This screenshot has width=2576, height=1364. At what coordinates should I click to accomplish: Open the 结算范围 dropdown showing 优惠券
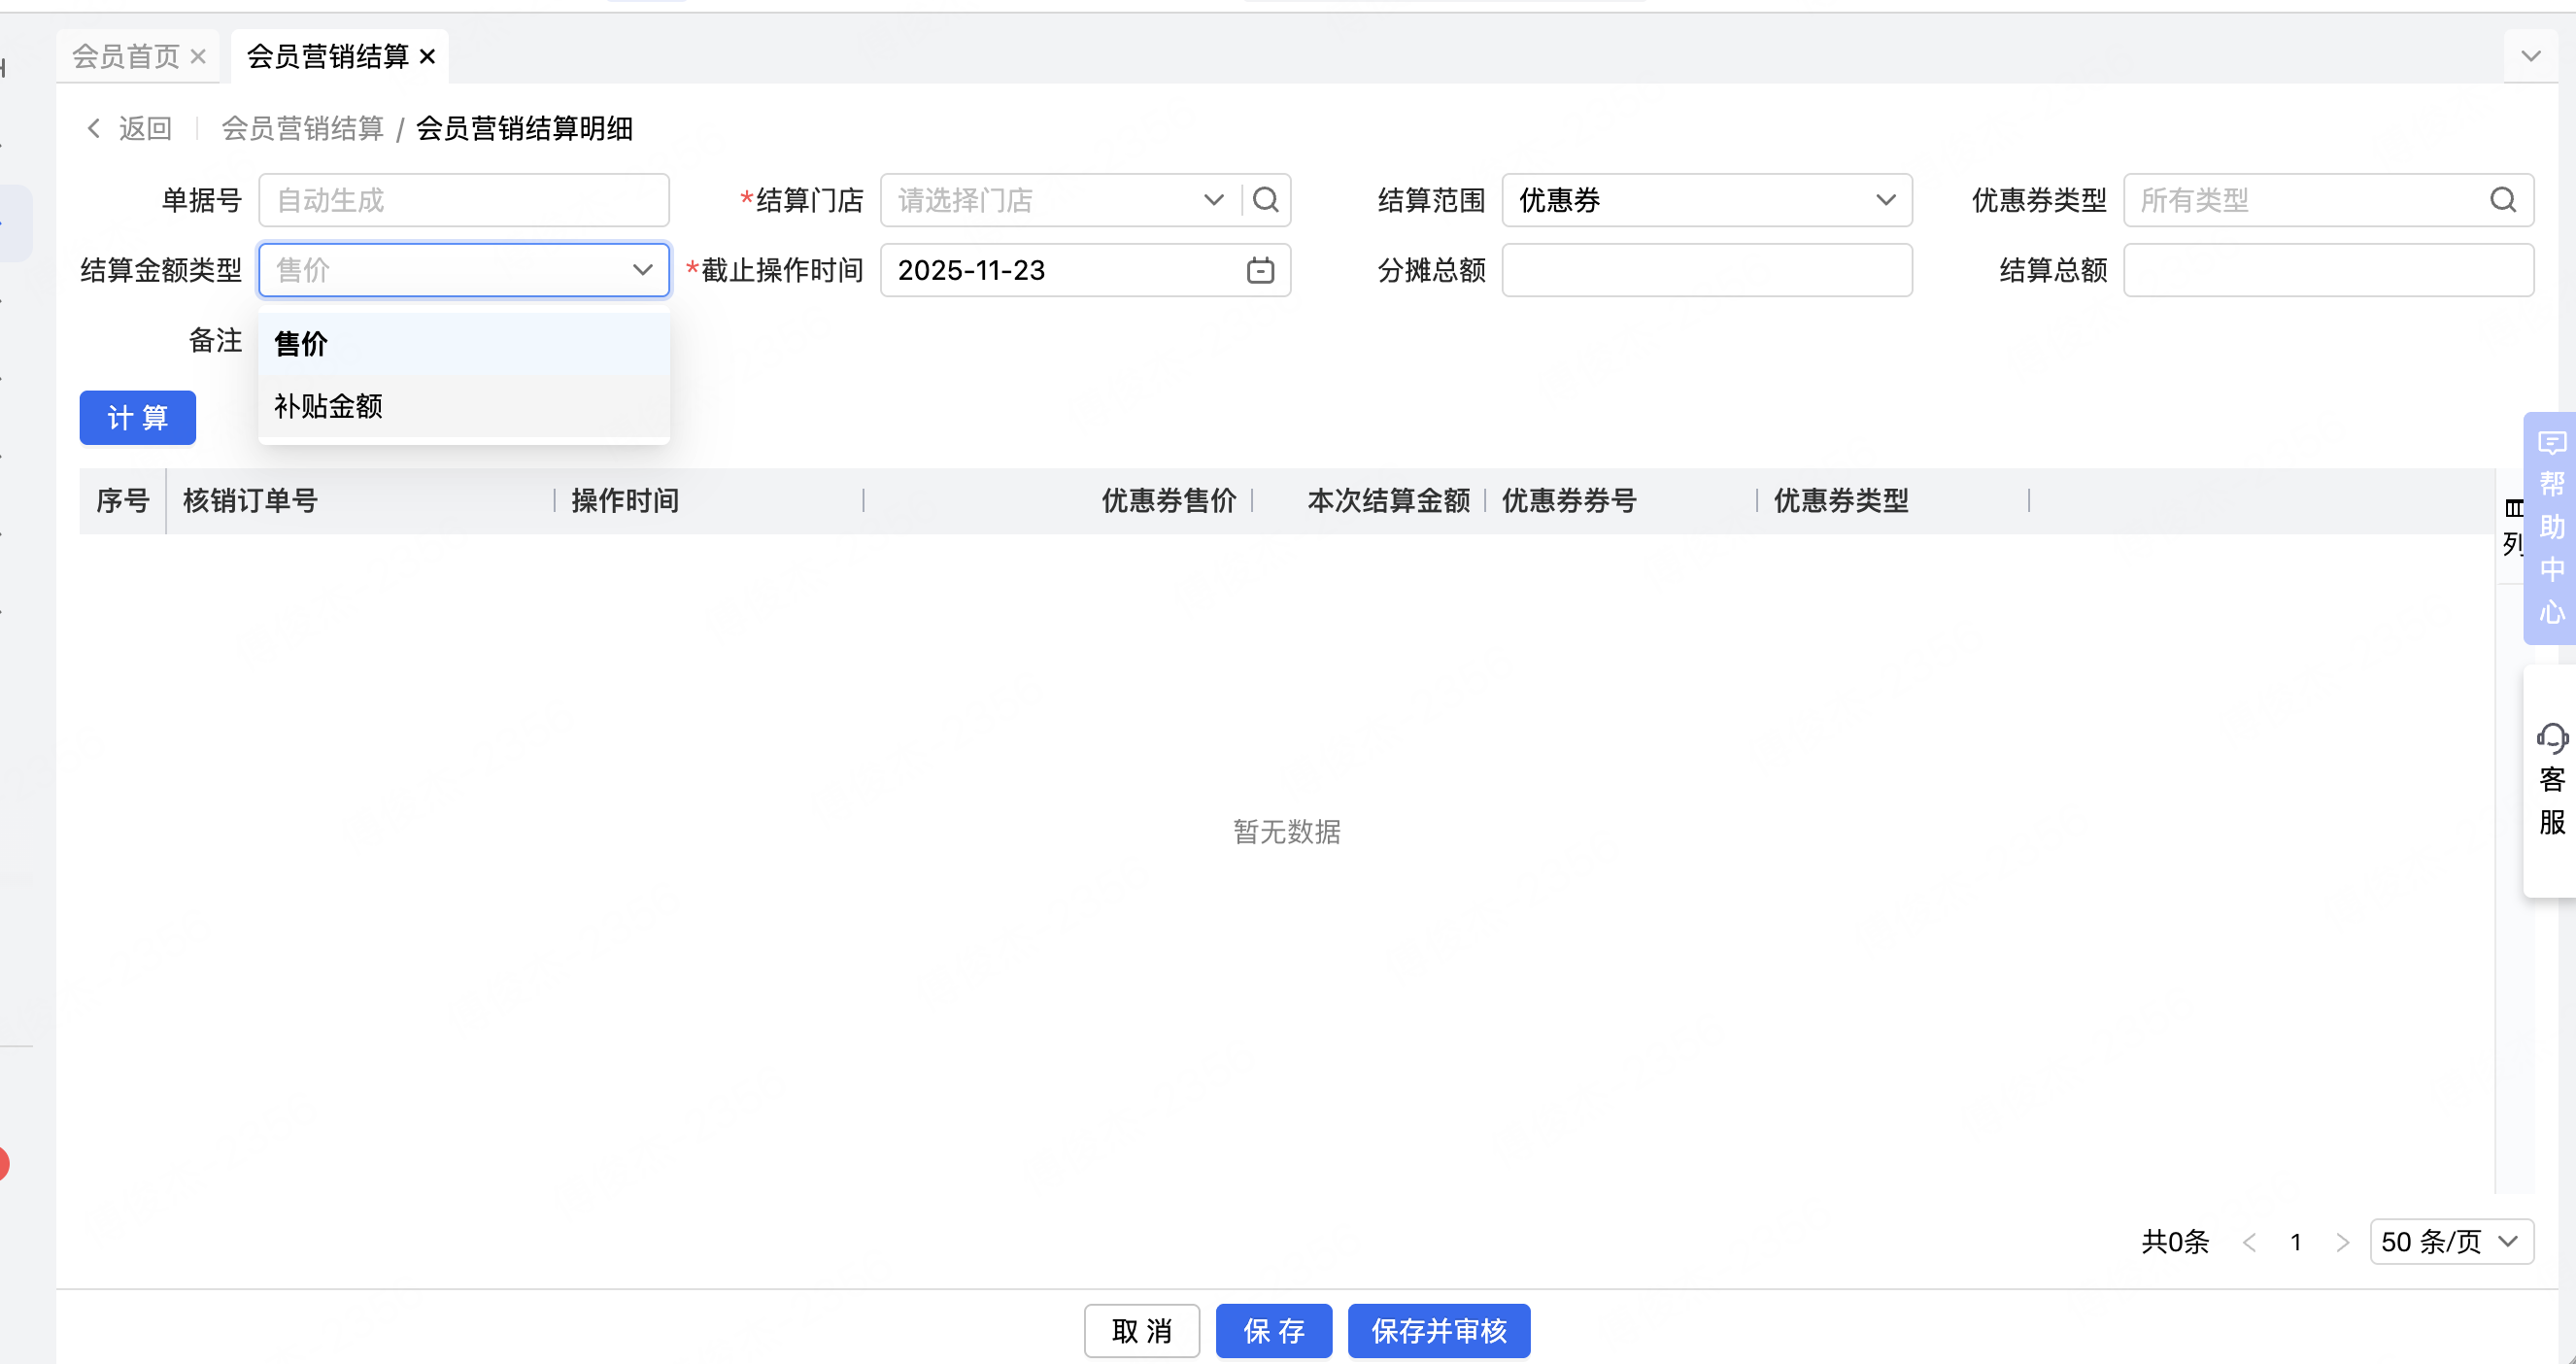[1706, 200]
